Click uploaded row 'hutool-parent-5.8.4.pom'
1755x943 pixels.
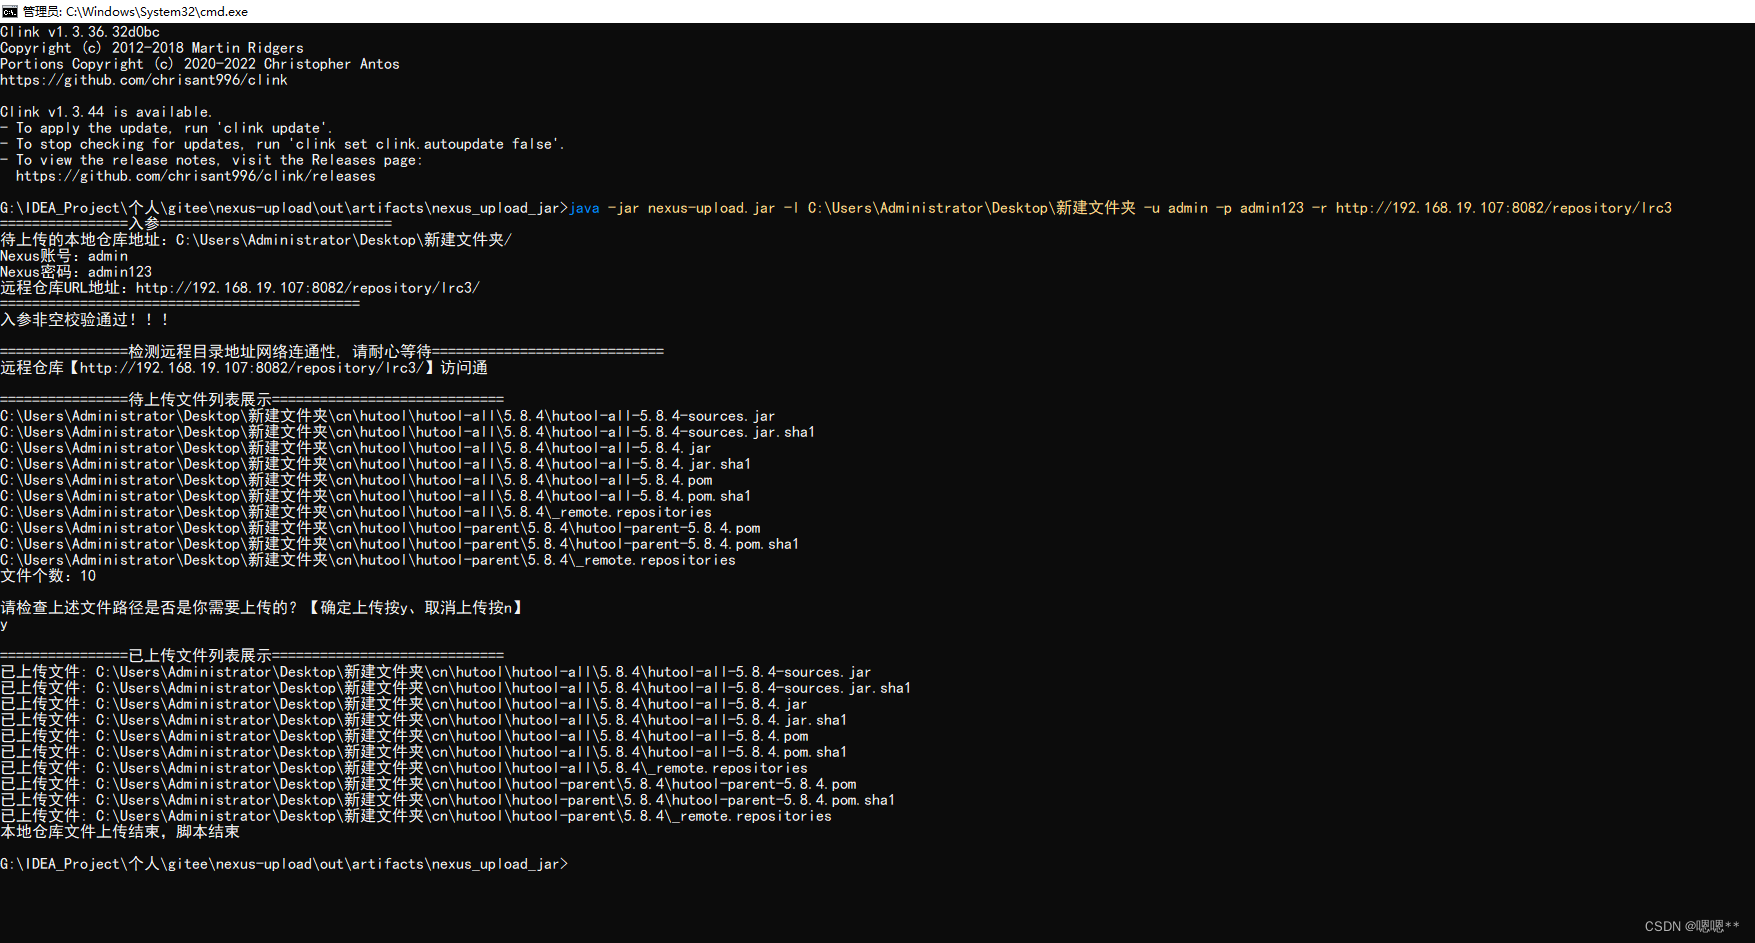428,784
